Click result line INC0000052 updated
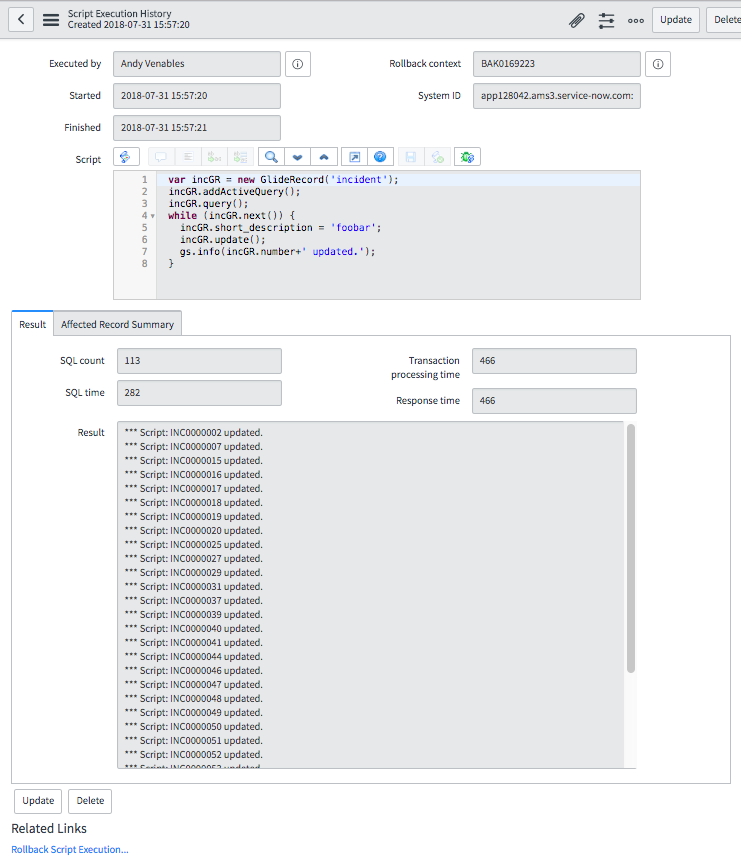The image size is (741, 865). point(194,755)
